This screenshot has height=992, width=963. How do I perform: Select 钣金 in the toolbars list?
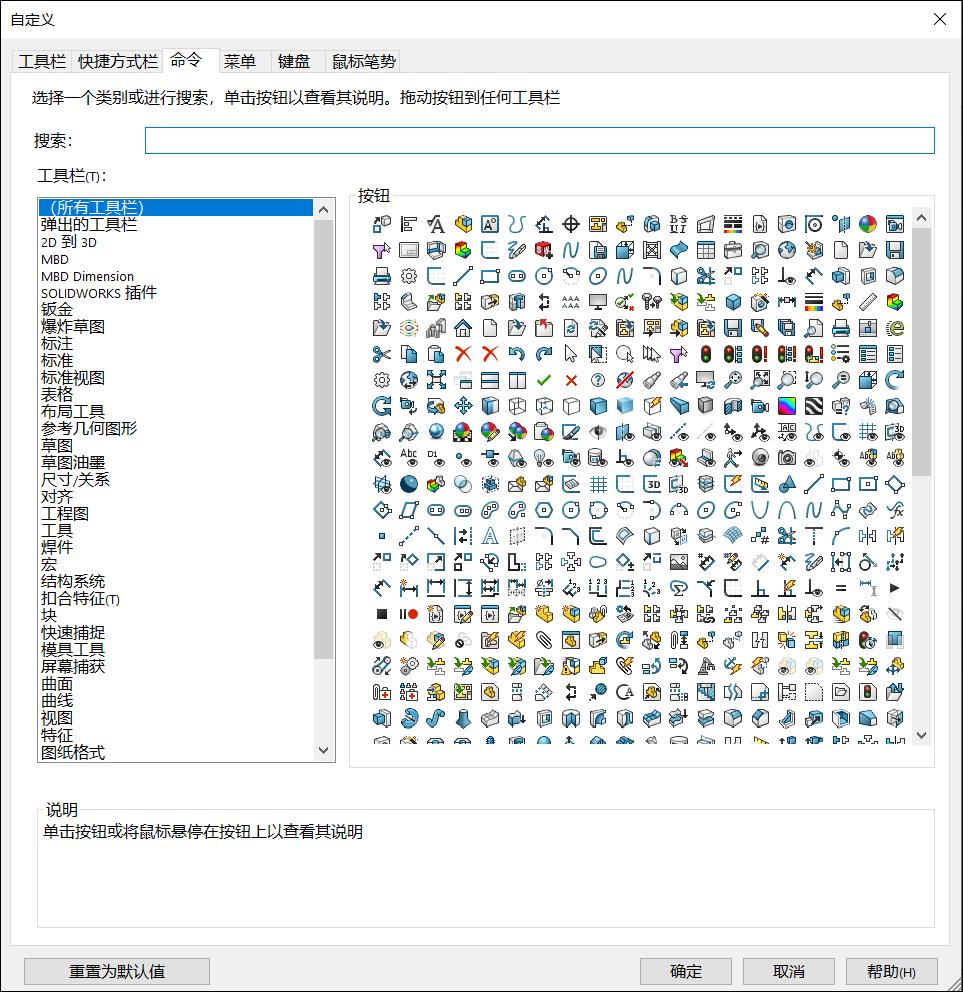click(57, 310)
